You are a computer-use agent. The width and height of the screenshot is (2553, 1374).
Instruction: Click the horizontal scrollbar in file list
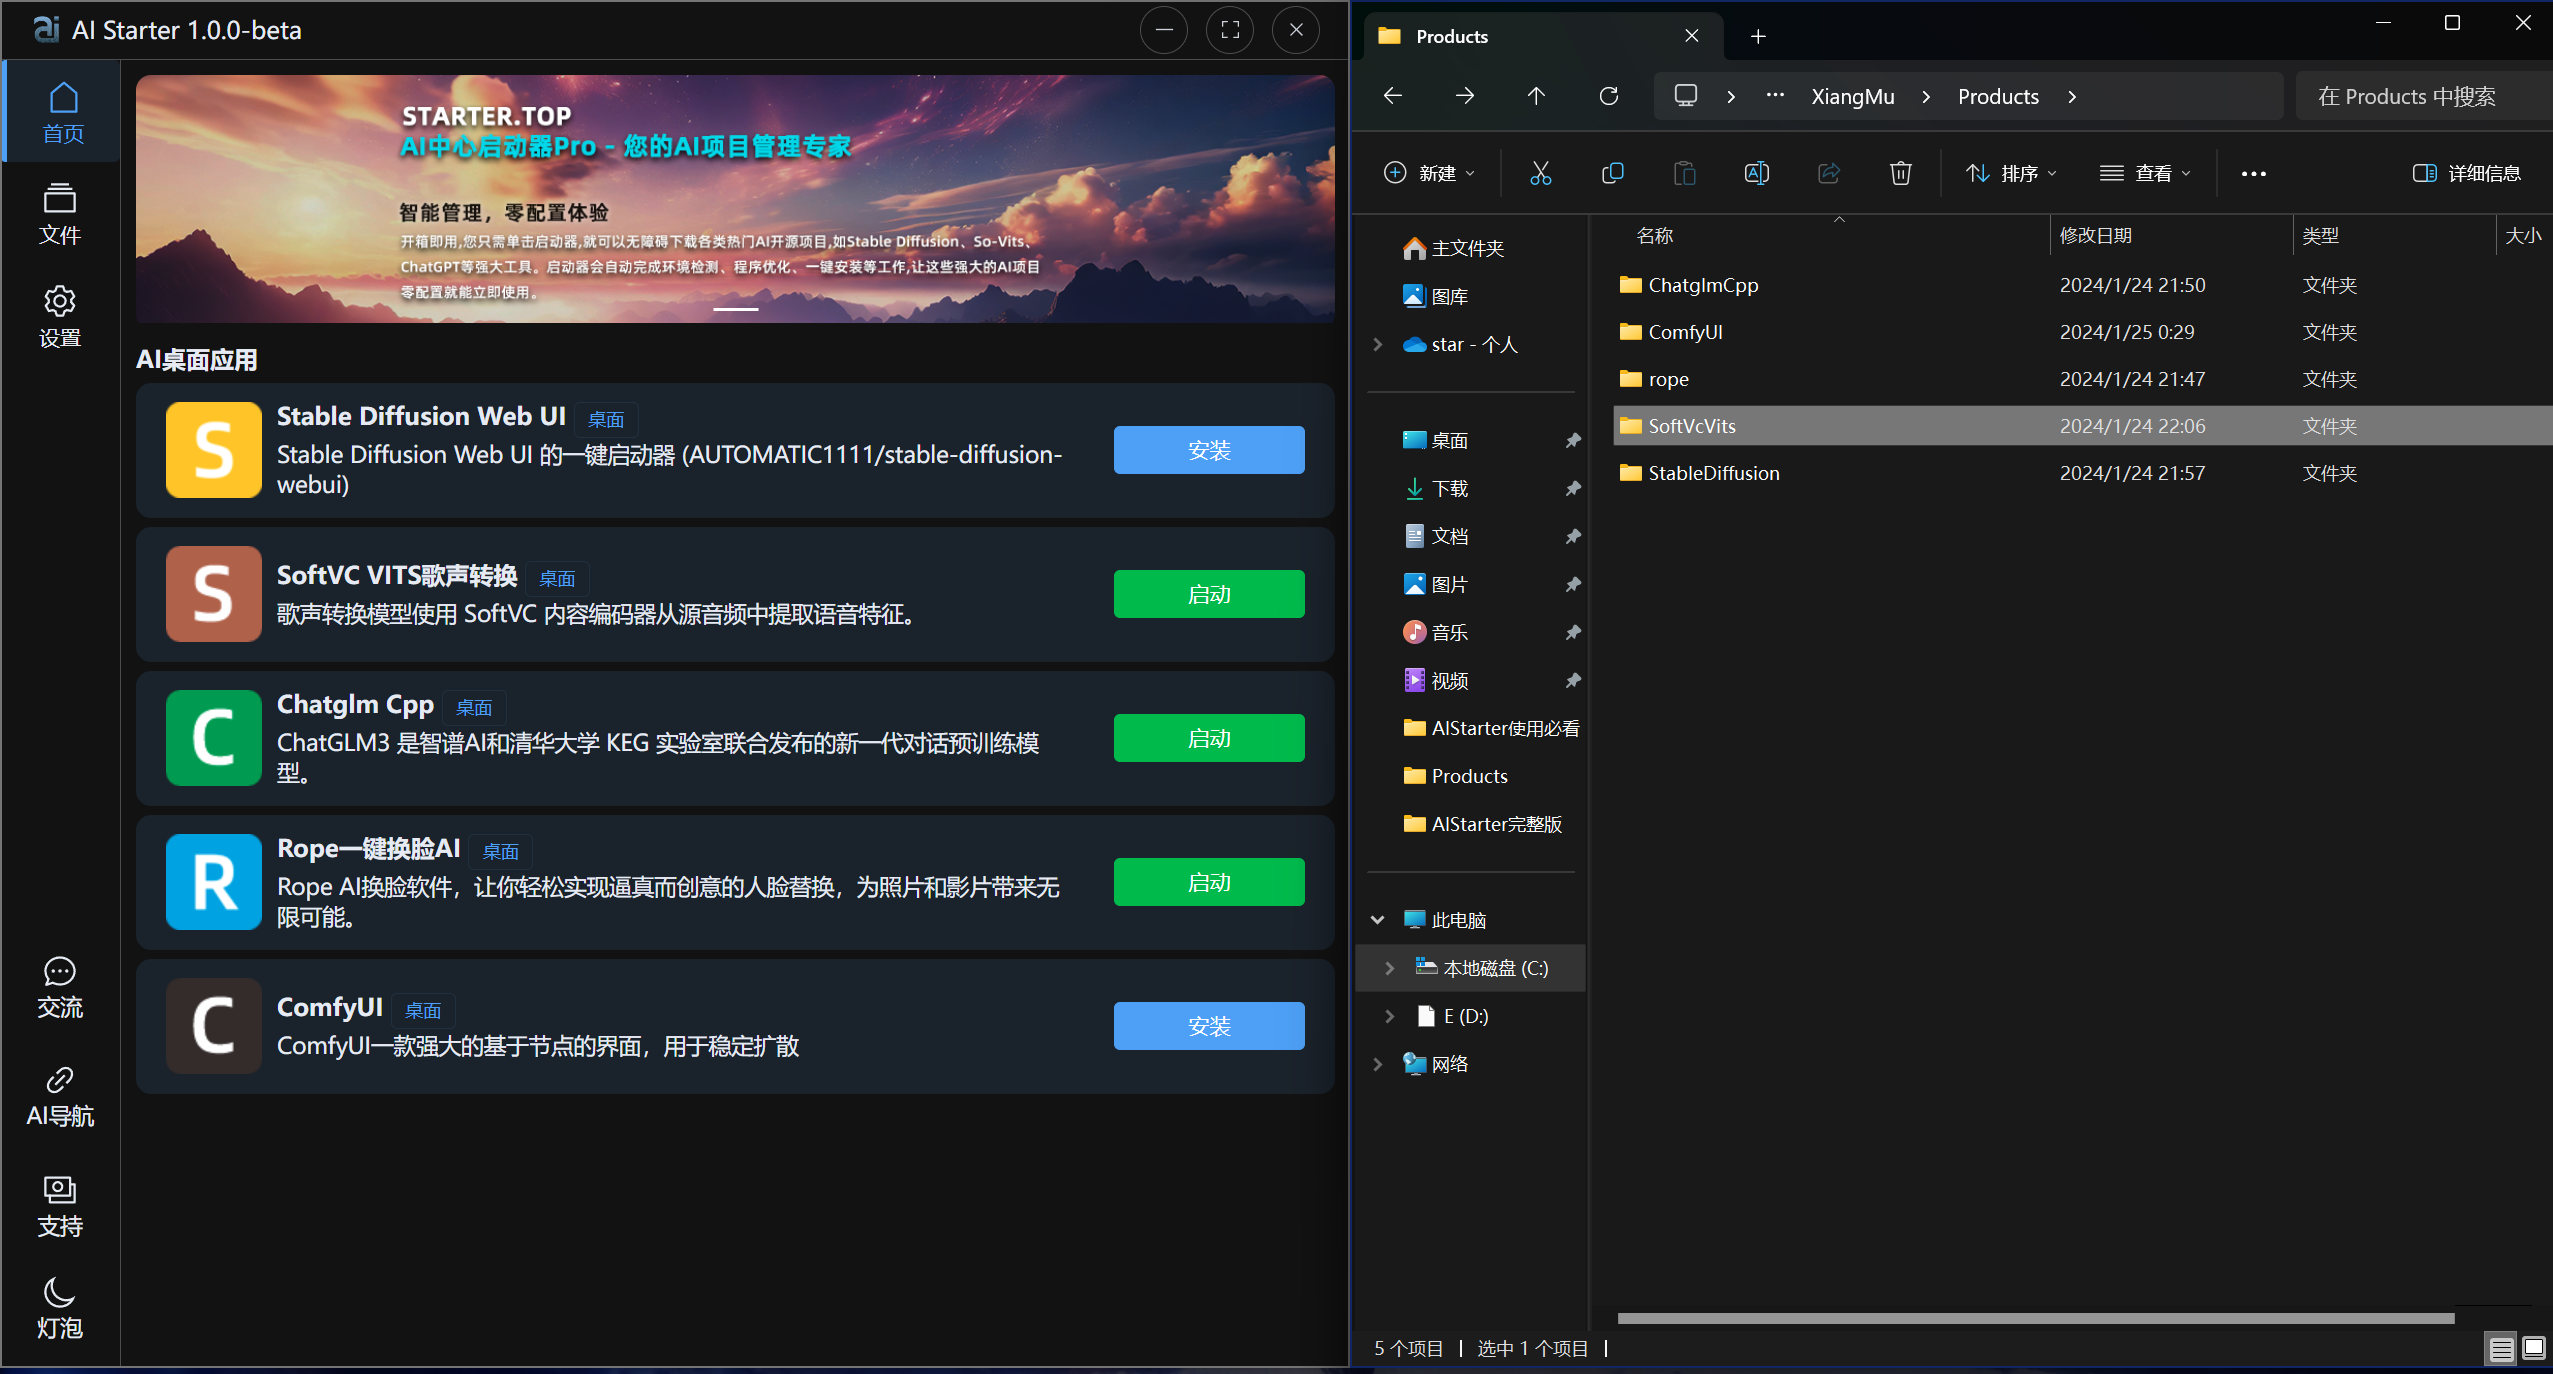tap(2036, 1318)
